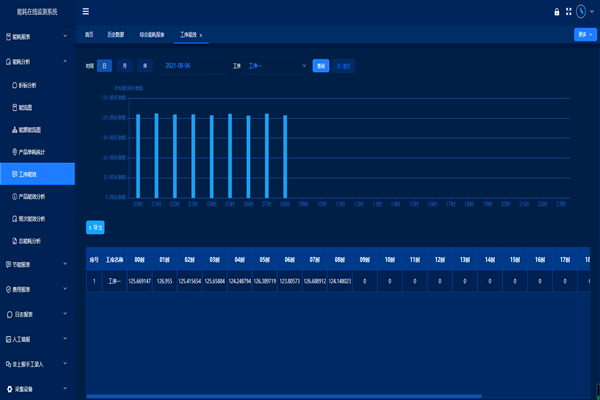Open the 总能耗分析 sidebar item

click(x=36, y=241)
